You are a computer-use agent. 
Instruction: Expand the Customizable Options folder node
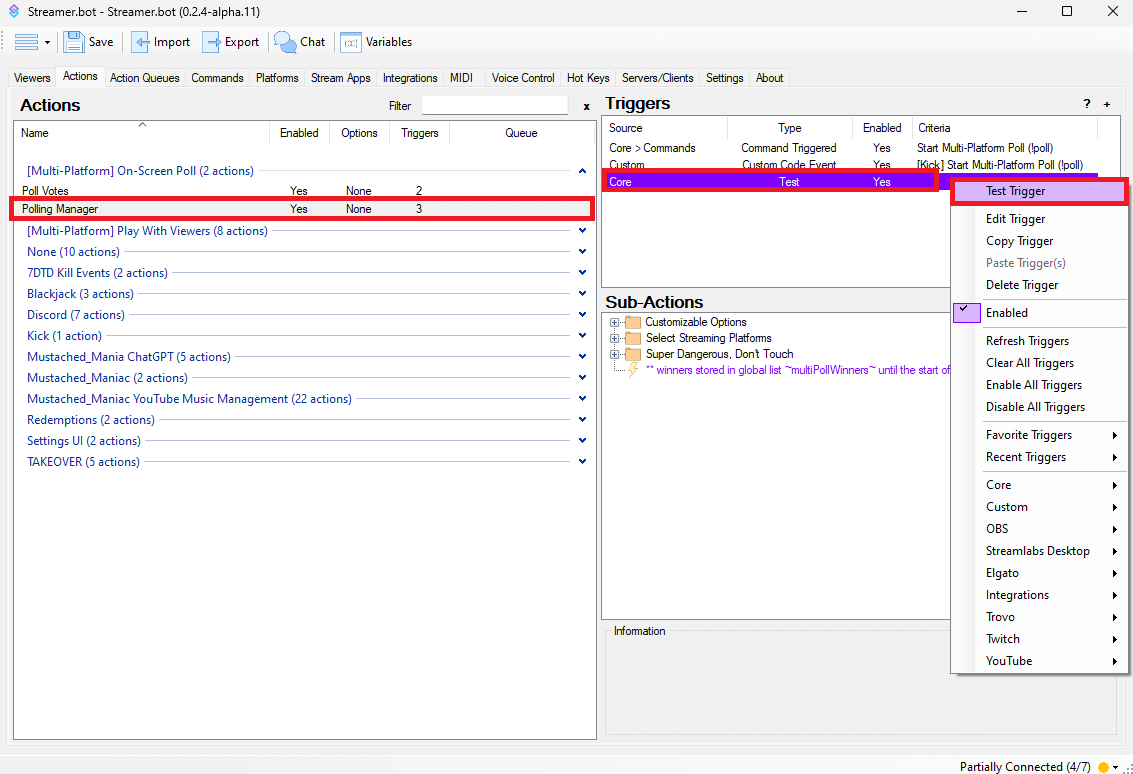tap(615, 322)
